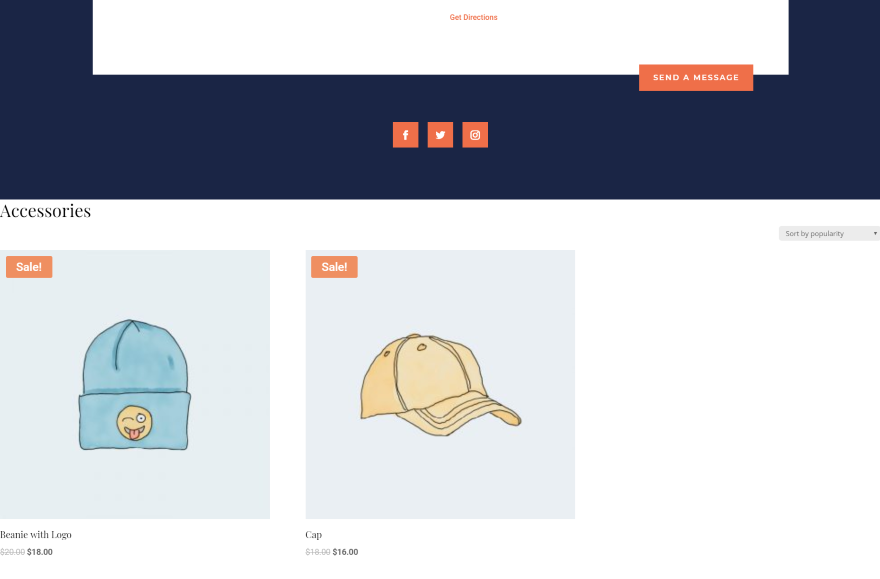Open the yellow cap product image
Viewport: 880px width, 579px height.
tap(440, 384)
